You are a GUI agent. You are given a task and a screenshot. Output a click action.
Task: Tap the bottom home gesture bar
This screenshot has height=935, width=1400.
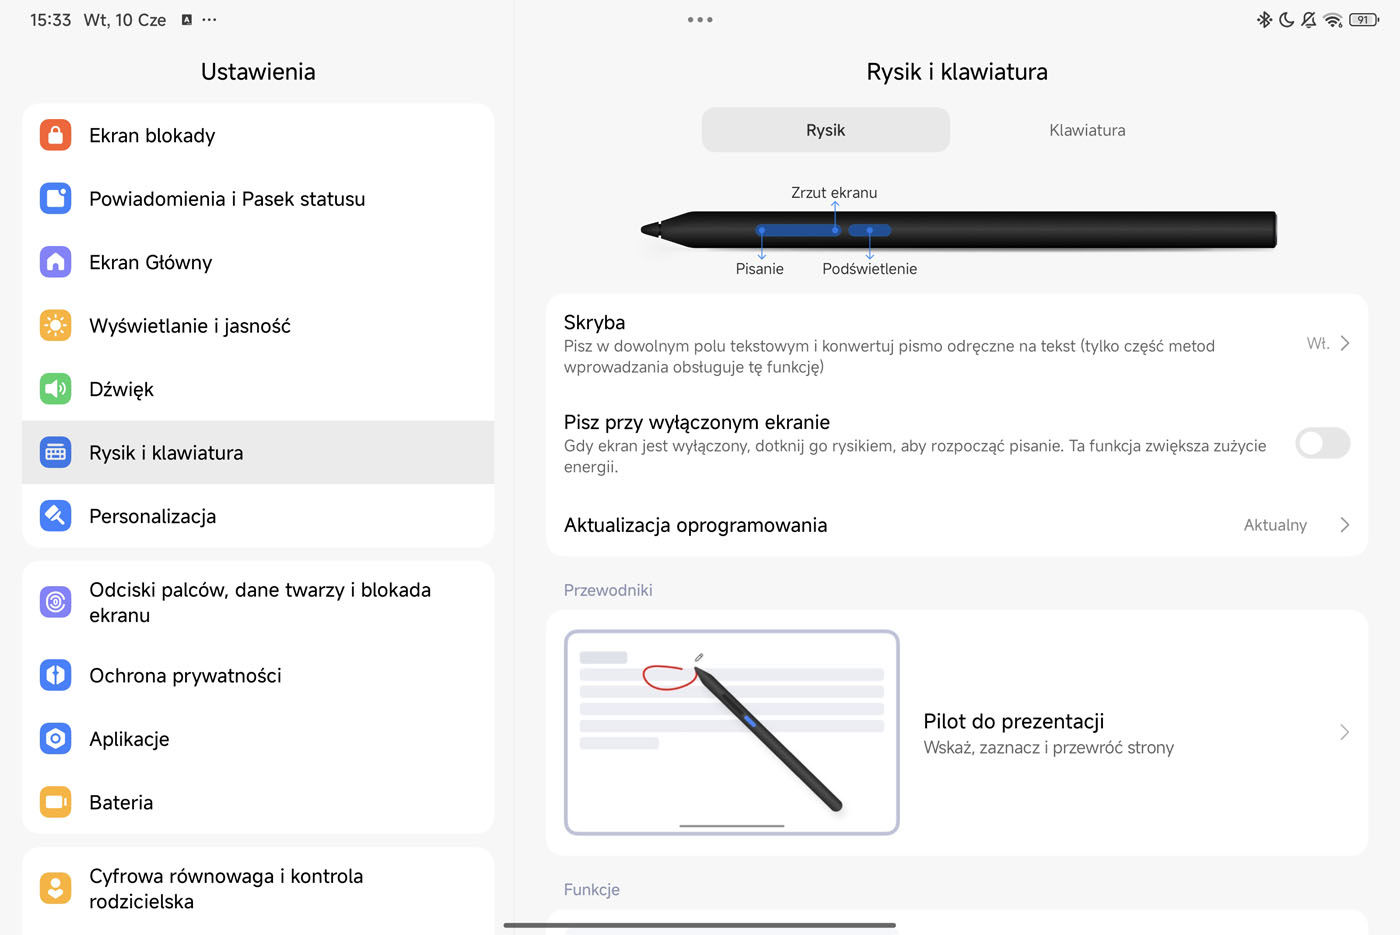[x=700, y=925]
